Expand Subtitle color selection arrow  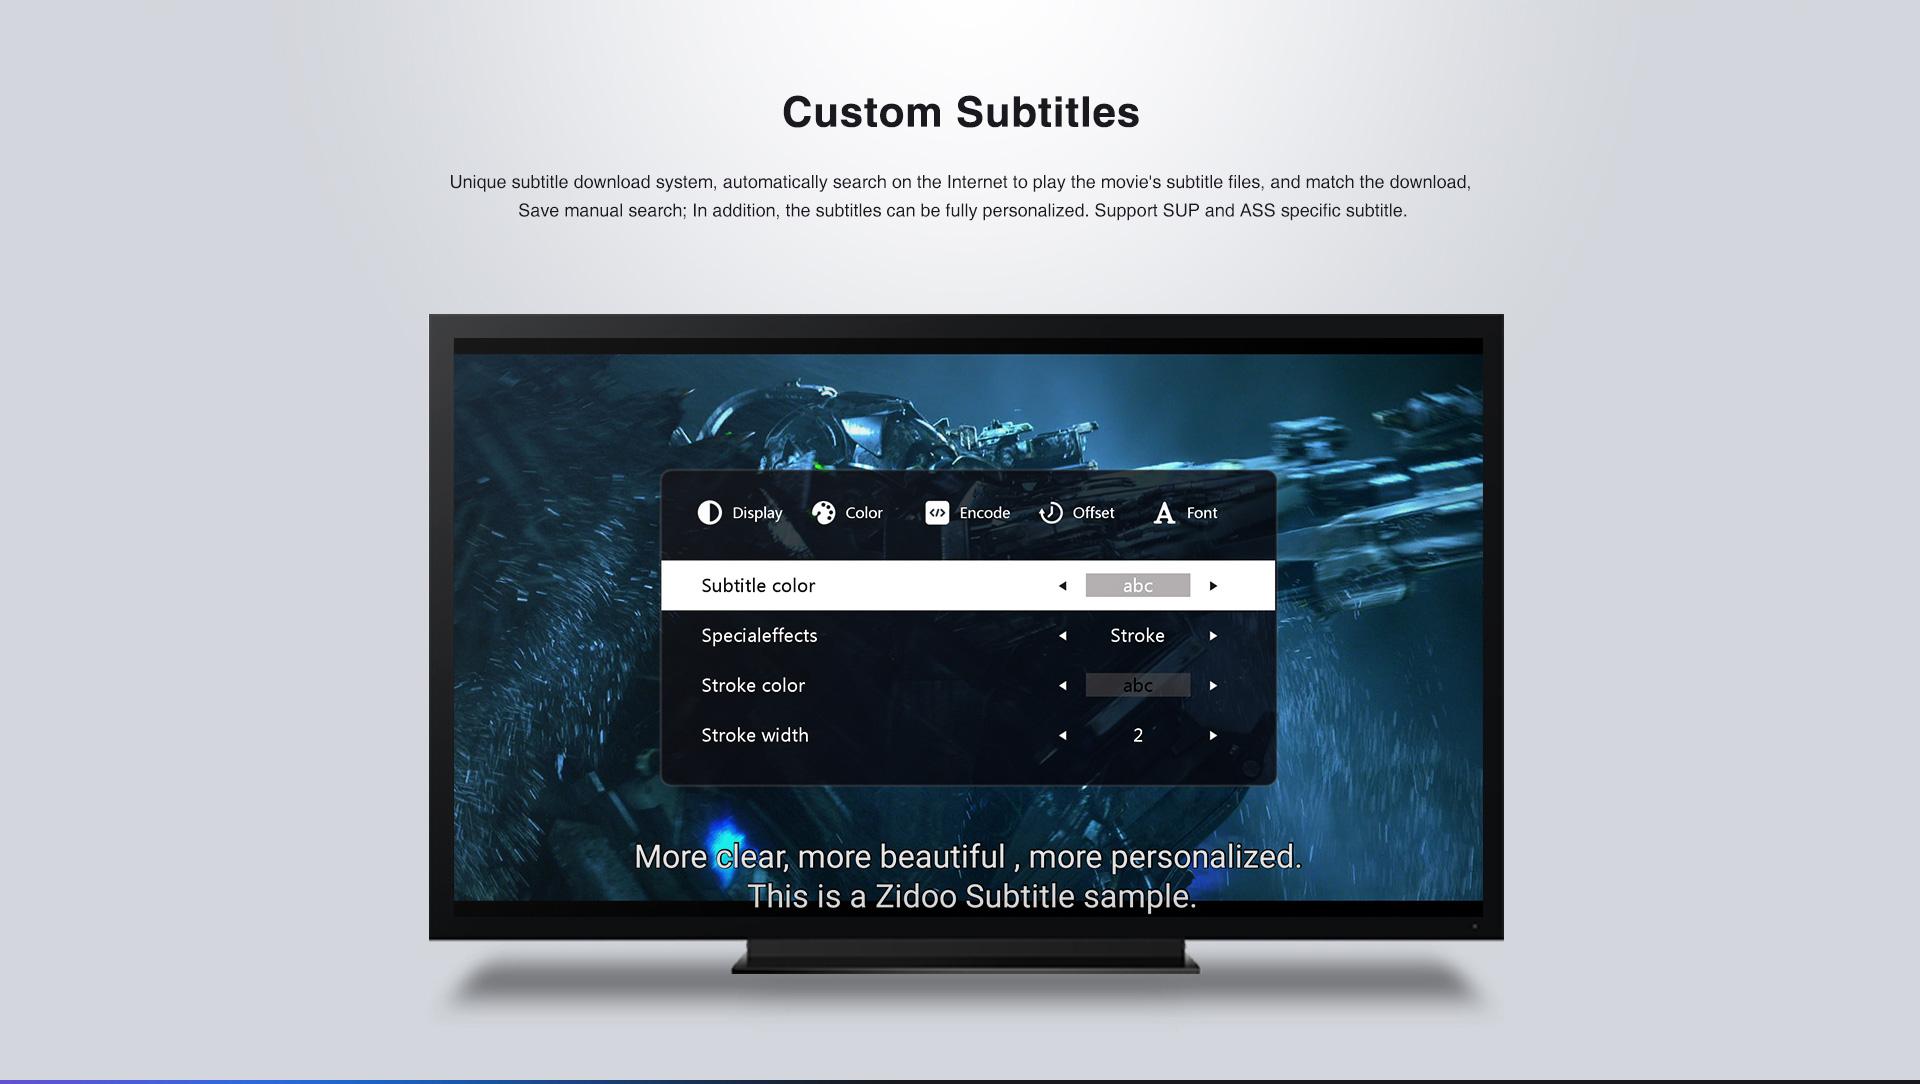(x=1213, y=584)
